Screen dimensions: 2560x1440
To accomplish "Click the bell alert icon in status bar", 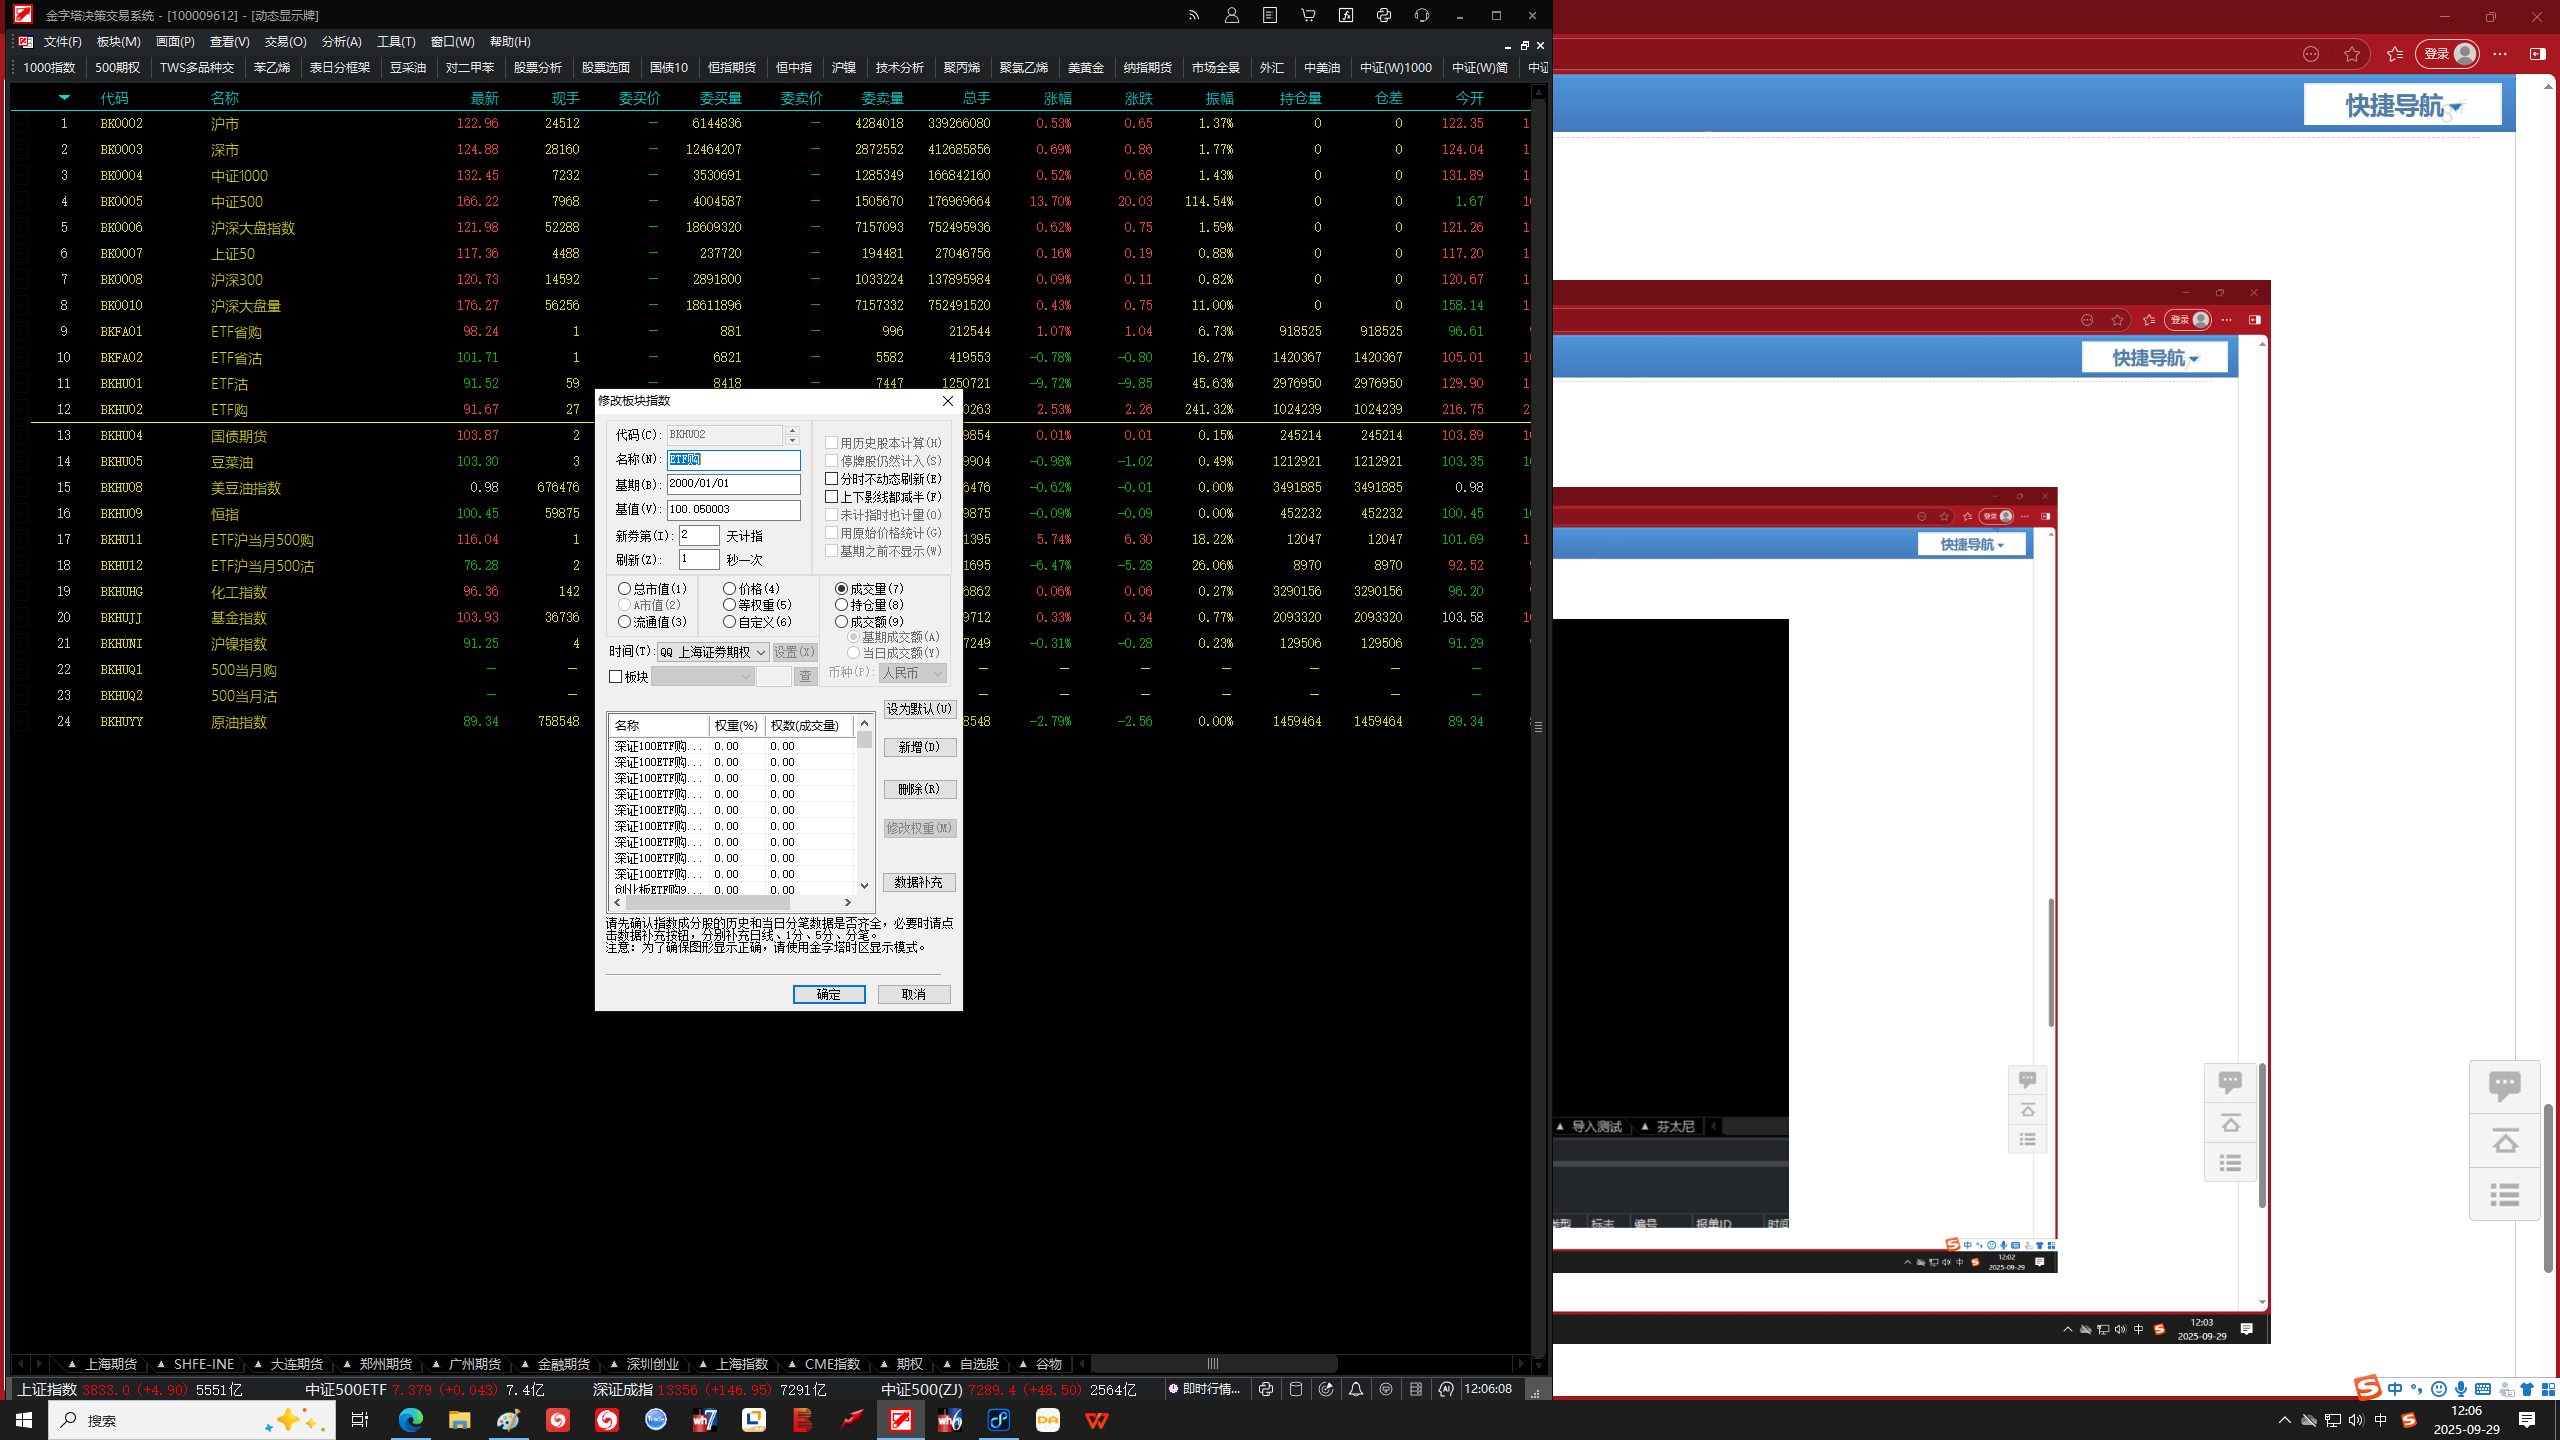I will [x=1356, y=1389].
